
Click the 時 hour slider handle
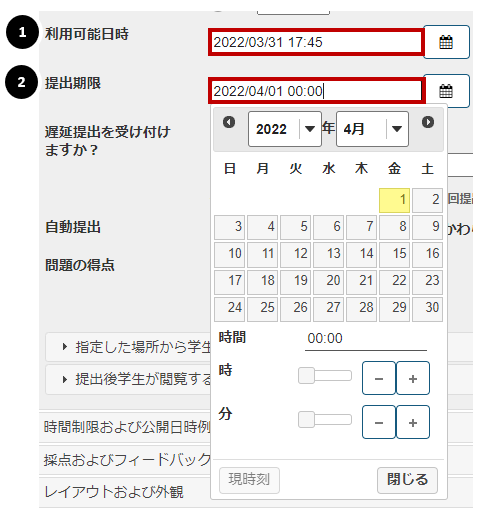point(306,376)
